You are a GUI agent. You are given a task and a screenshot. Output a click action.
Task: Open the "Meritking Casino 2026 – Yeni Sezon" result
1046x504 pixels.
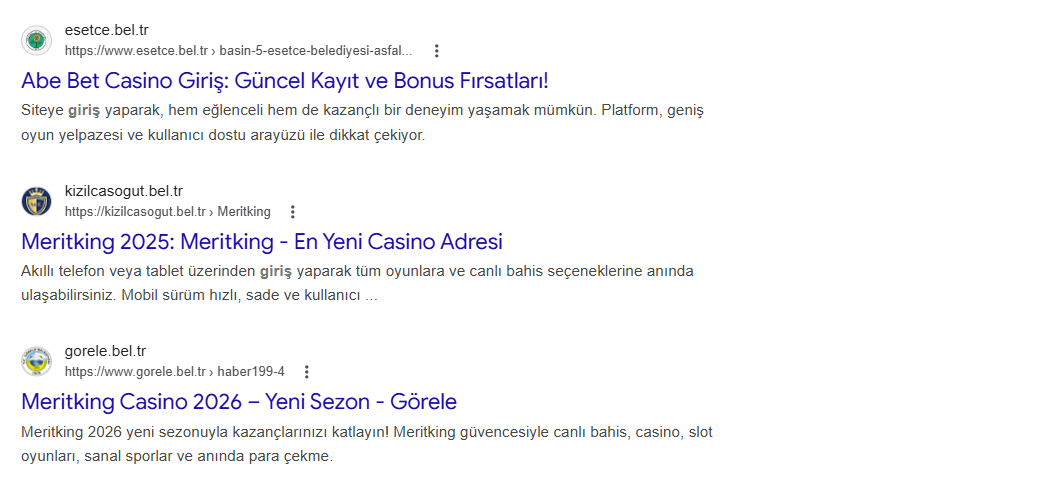point(239,402)
